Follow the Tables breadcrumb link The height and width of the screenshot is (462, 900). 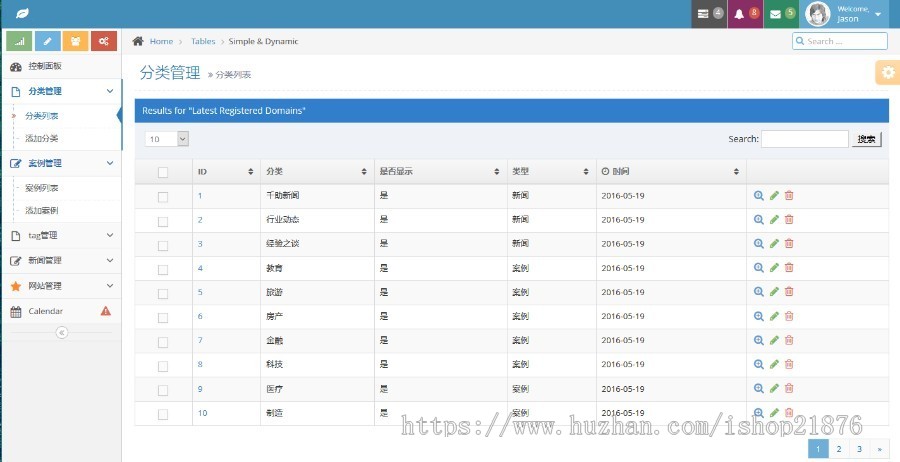click(x=203, y=41)
